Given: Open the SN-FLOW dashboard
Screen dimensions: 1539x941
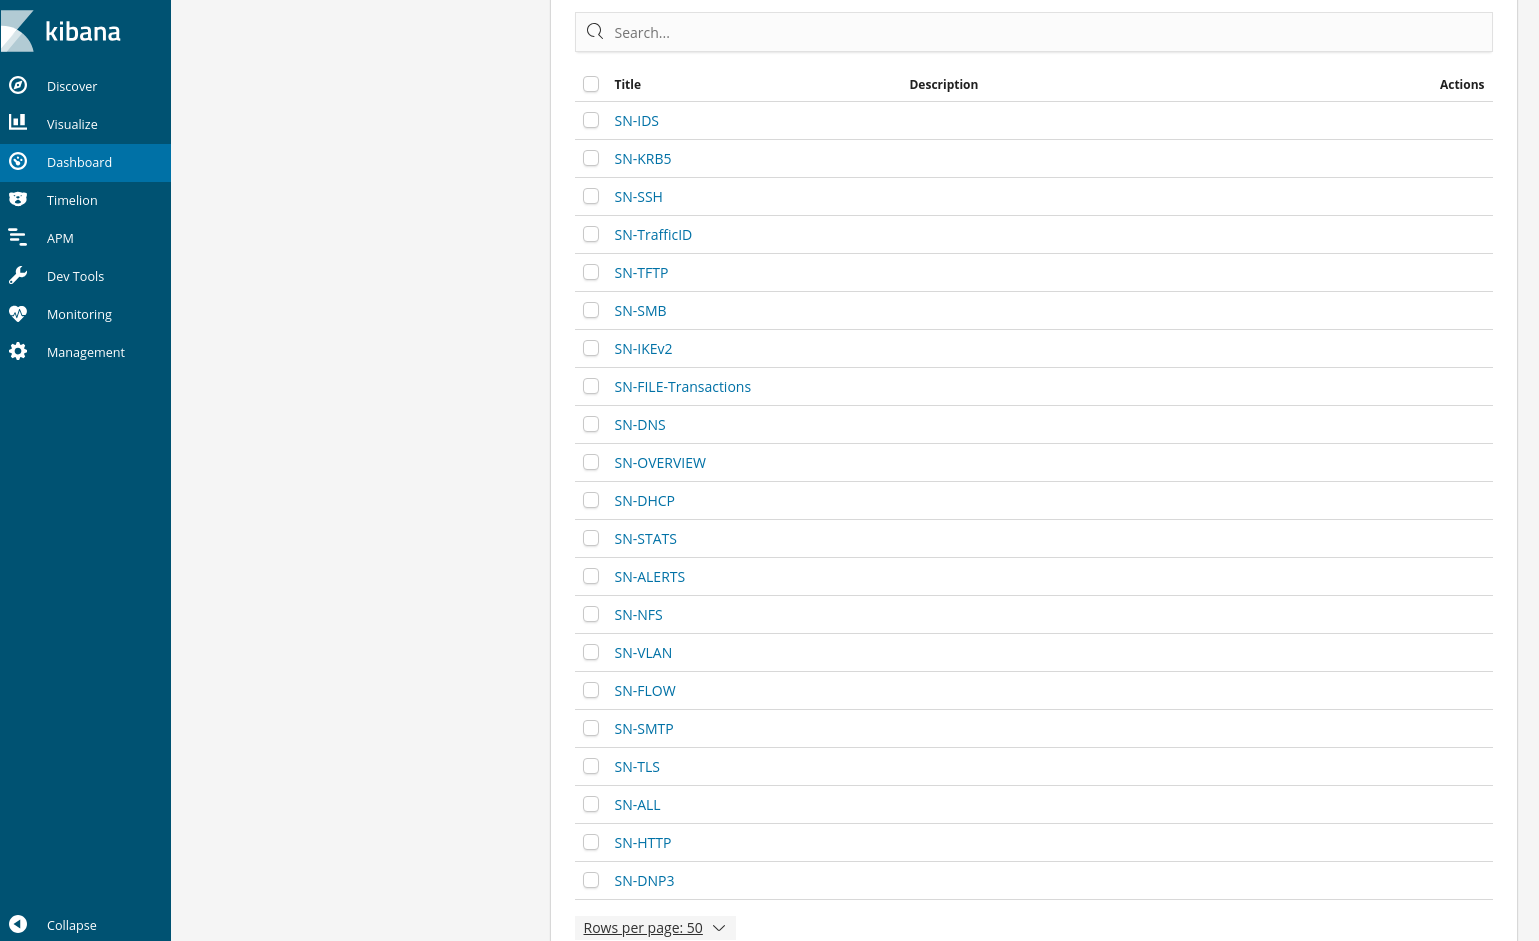Looking at the screenshot, I should (x=645, y=691).
